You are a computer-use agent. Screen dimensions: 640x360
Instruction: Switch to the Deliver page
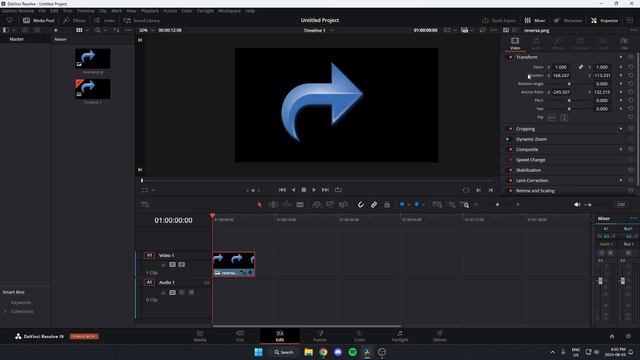[440, 336]
